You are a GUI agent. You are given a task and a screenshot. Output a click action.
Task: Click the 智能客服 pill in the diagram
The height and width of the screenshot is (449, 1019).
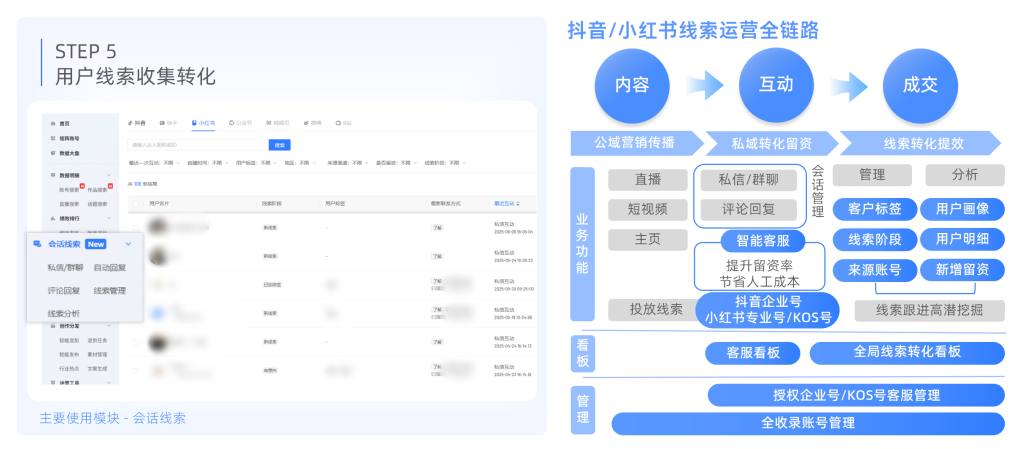click(762, 241)
